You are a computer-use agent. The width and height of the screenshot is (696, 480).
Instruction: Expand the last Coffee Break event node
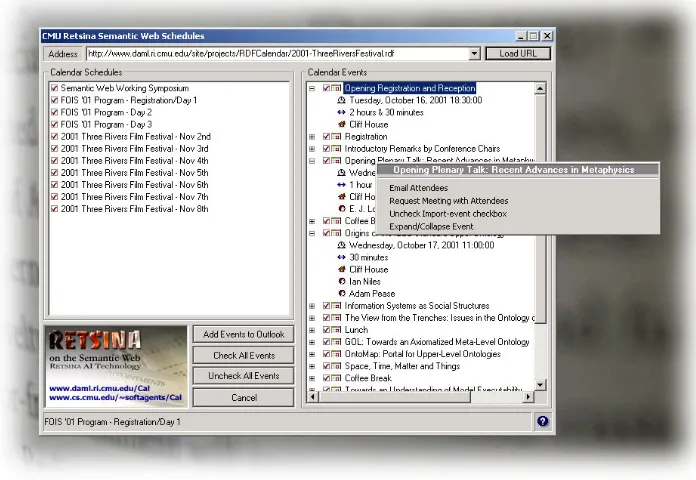[x=312, y=378]
